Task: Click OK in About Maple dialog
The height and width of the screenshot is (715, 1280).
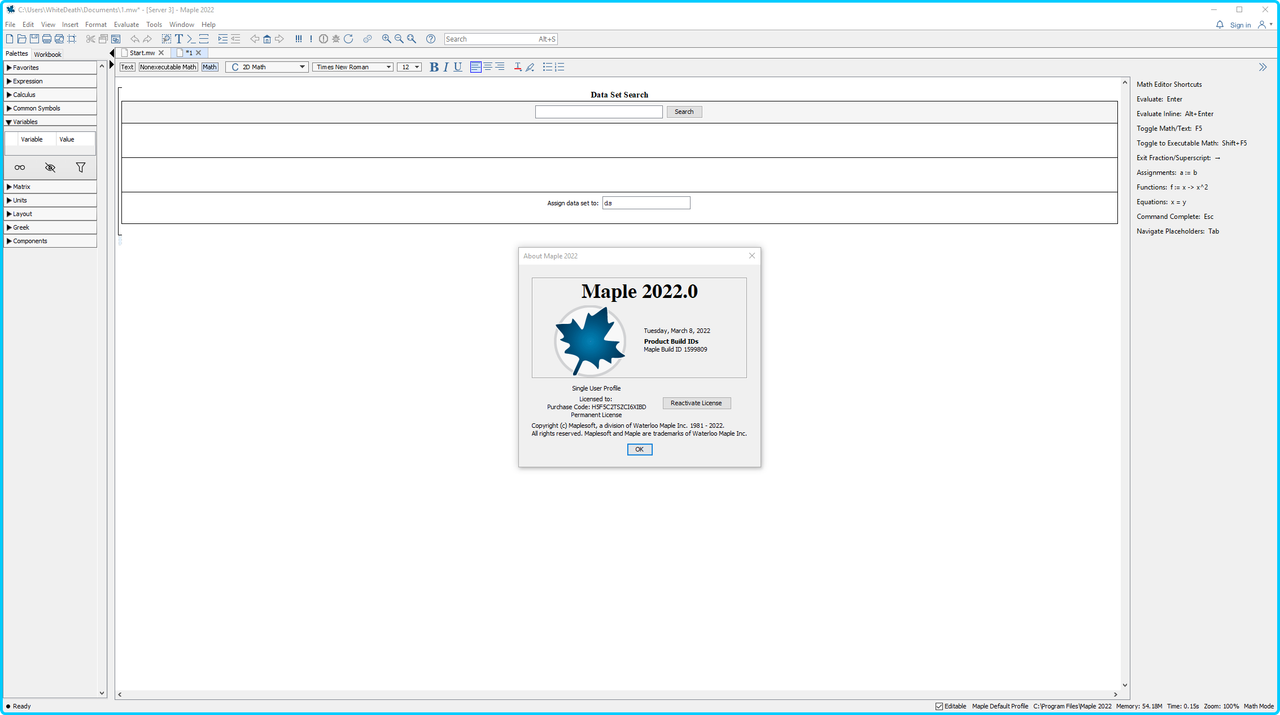Action: point(640,449)
